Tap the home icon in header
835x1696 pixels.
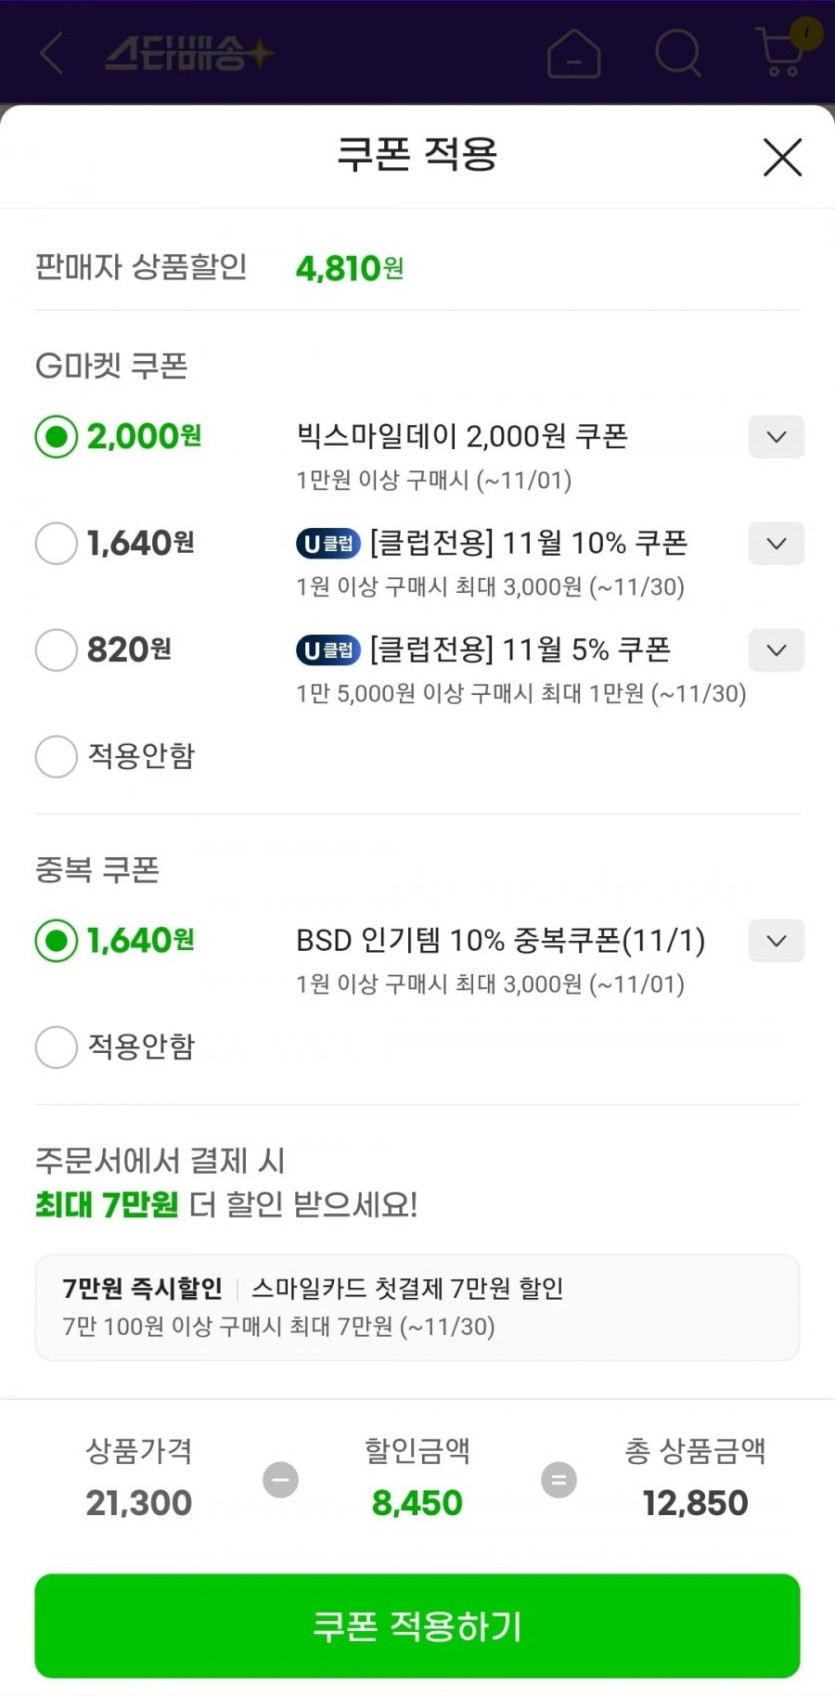click(573, 53)
